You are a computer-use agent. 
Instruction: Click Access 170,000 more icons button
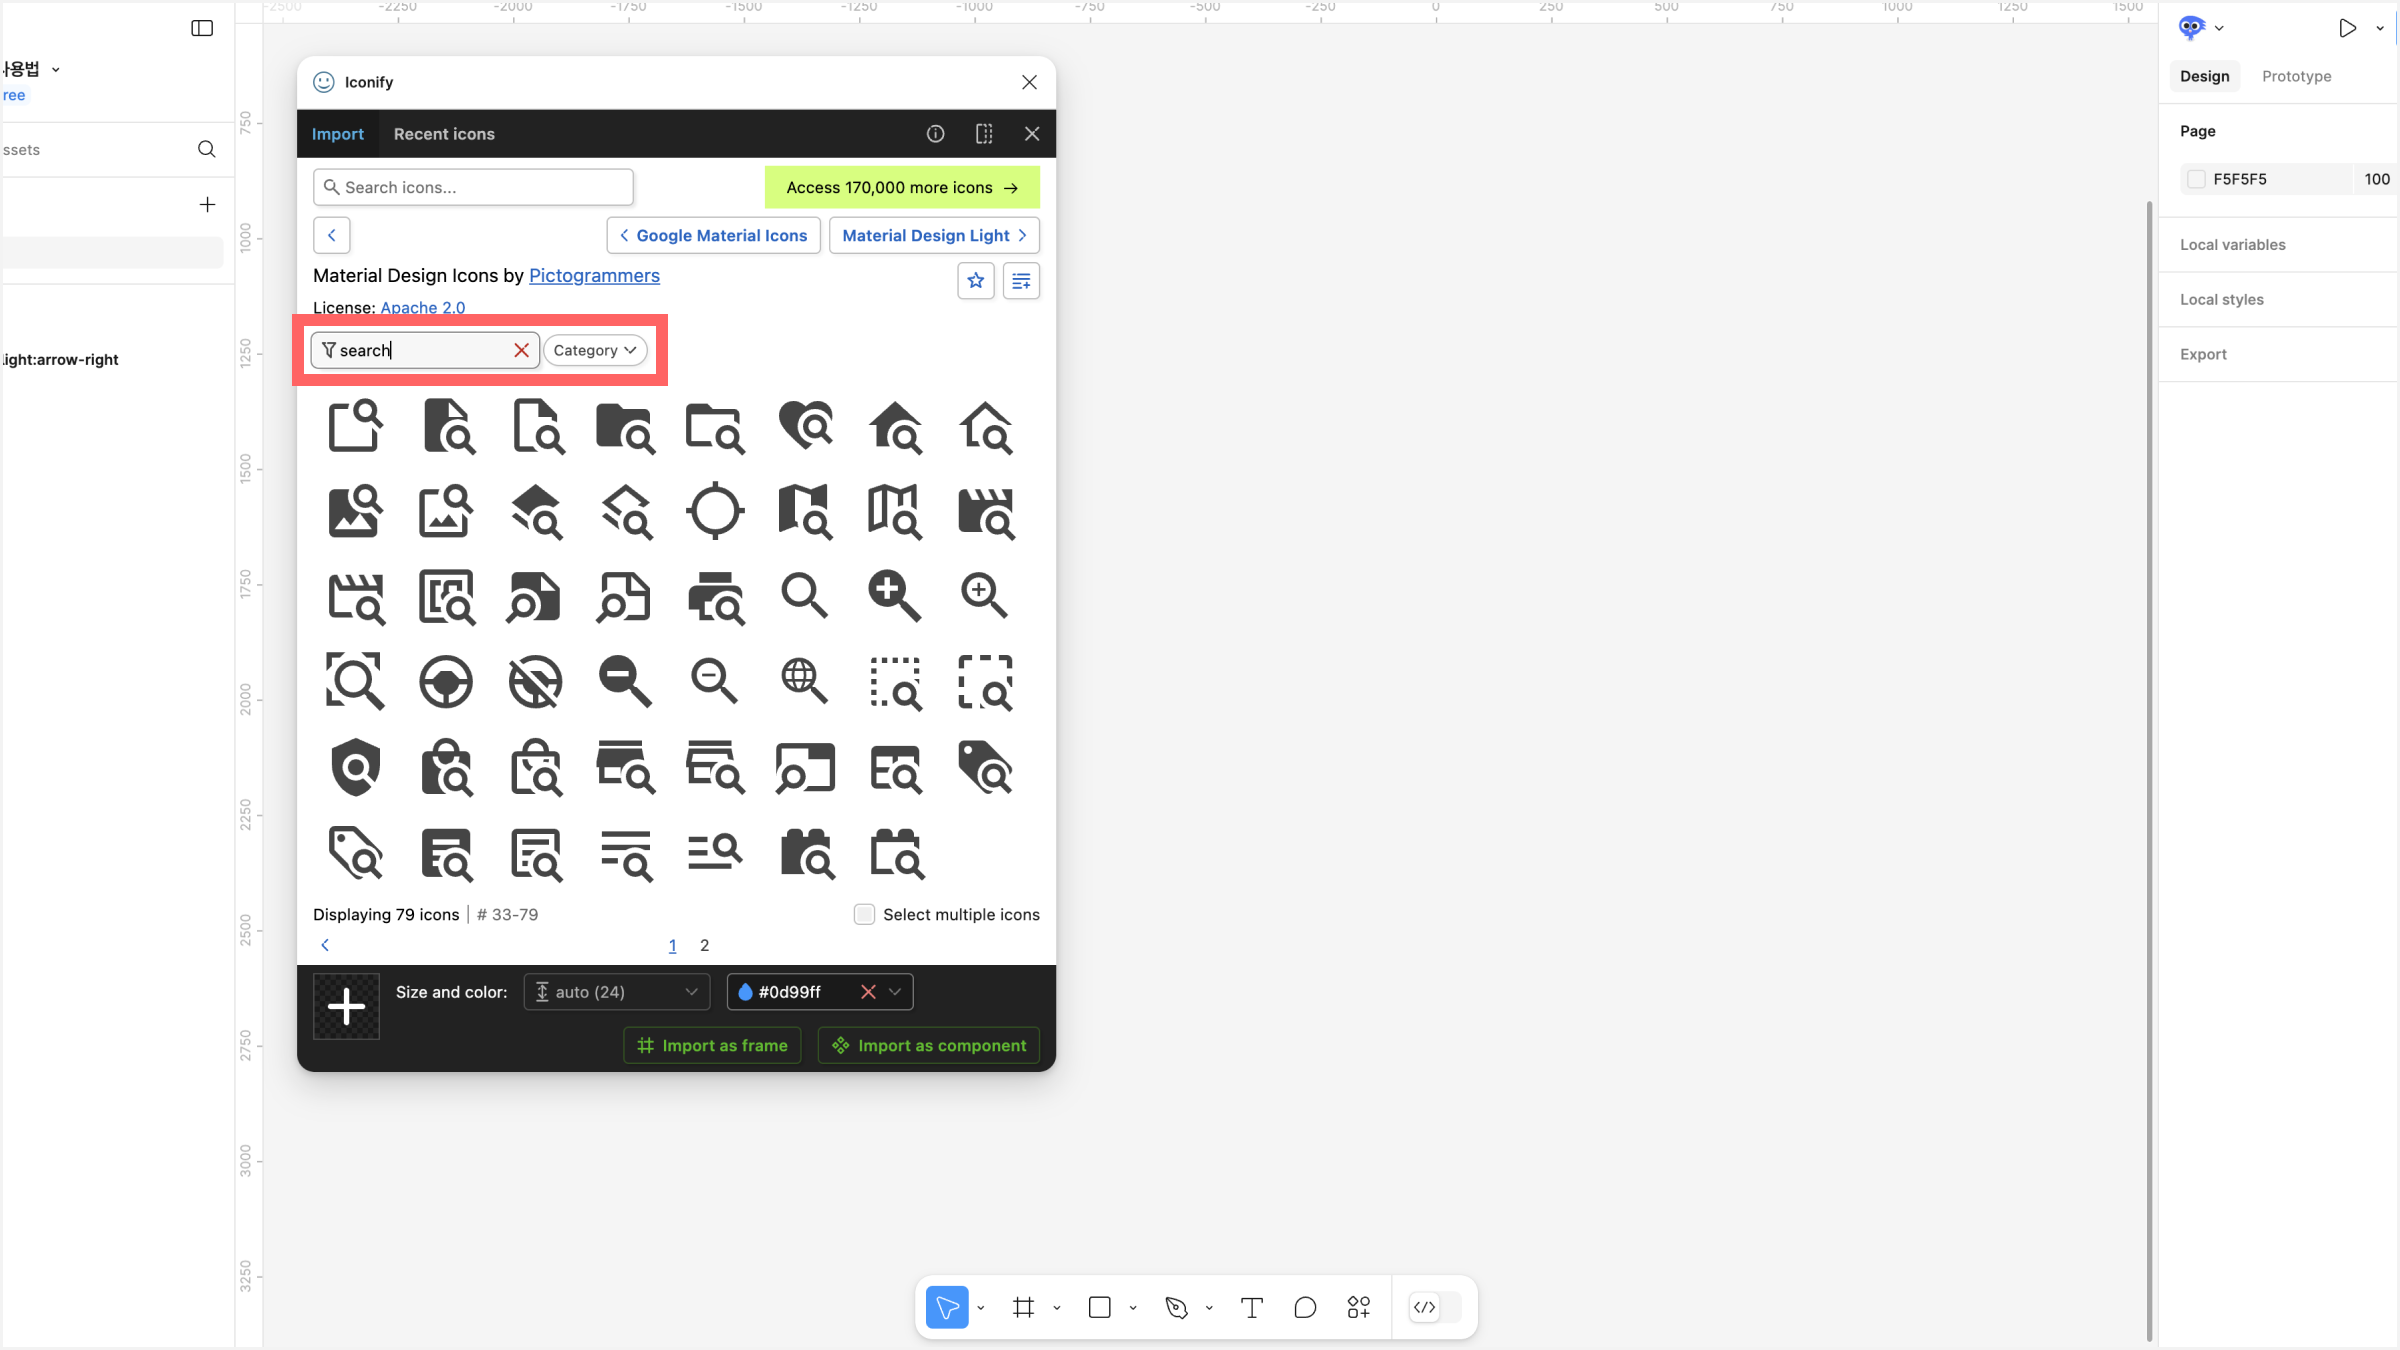pyautogui.click(x=902, y=187)
